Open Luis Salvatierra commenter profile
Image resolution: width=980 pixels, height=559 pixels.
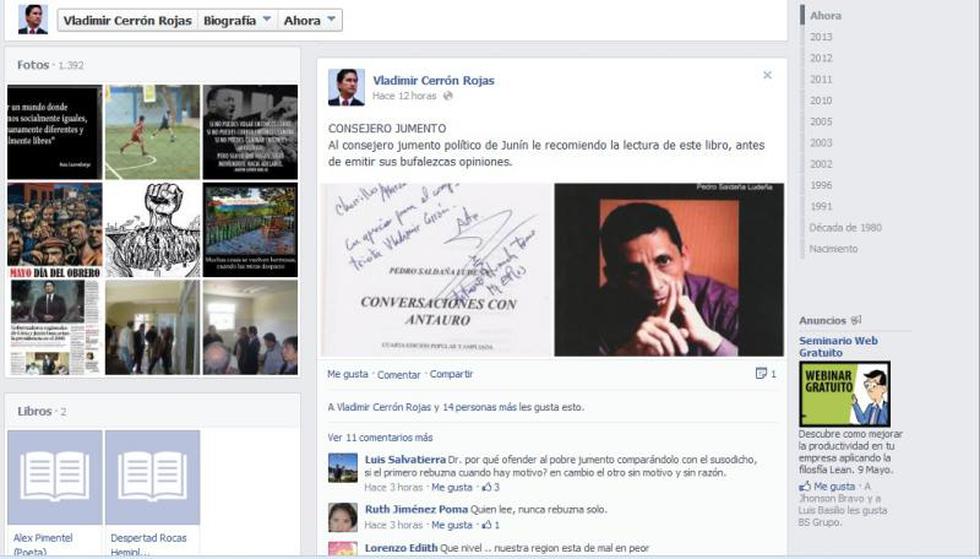click(405, 460)
